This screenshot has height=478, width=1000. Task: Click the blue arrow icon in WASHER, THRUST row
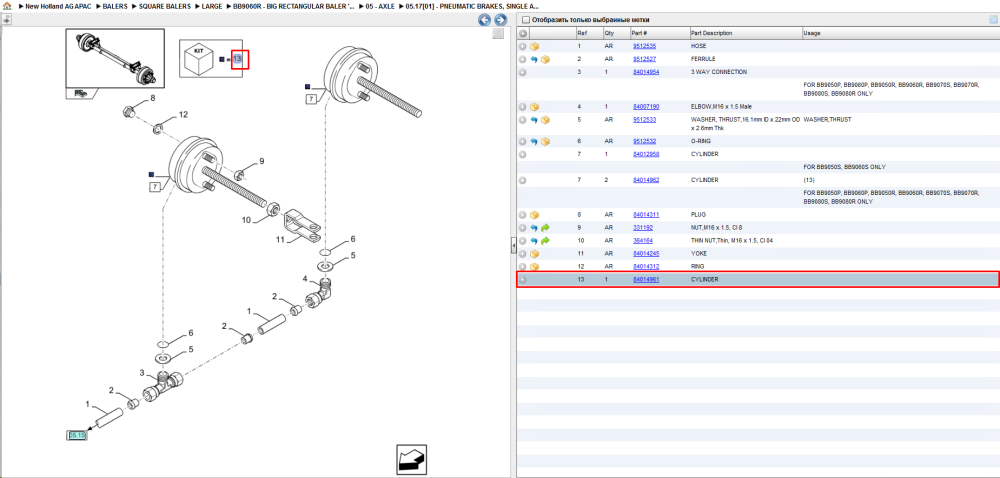(x=534, y=120)
